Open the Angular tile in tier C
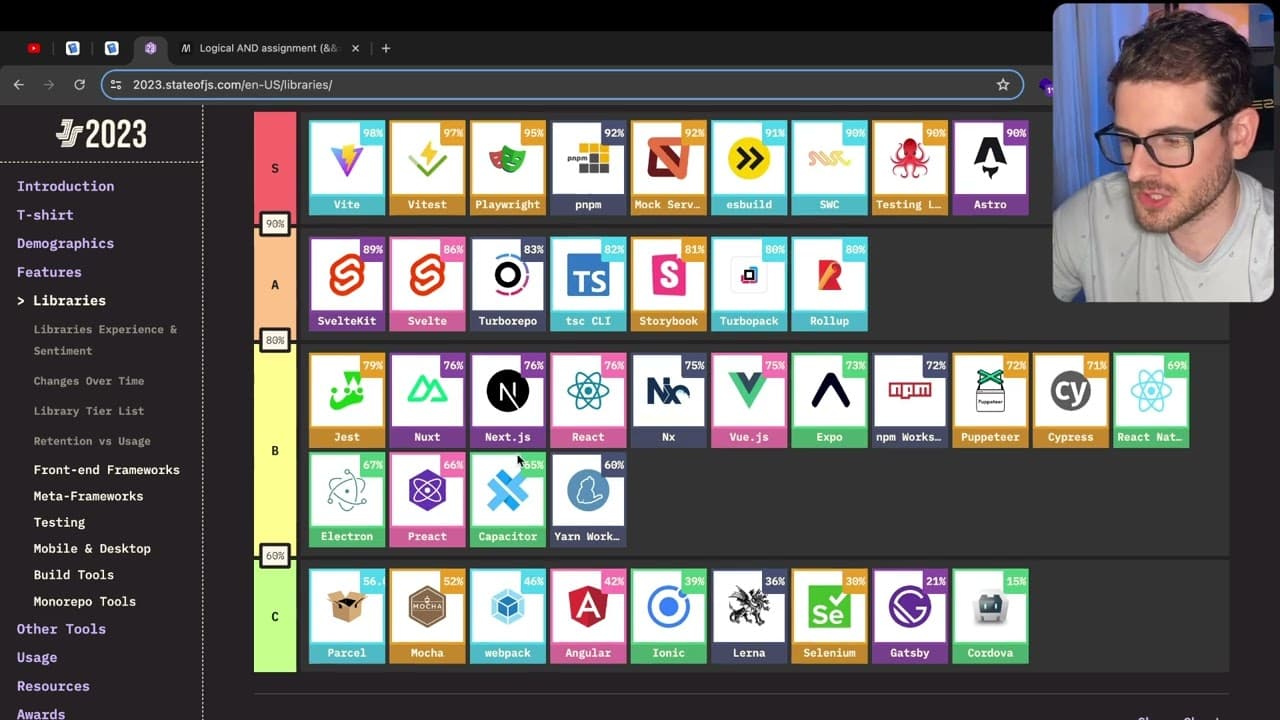 click(588, 616)
